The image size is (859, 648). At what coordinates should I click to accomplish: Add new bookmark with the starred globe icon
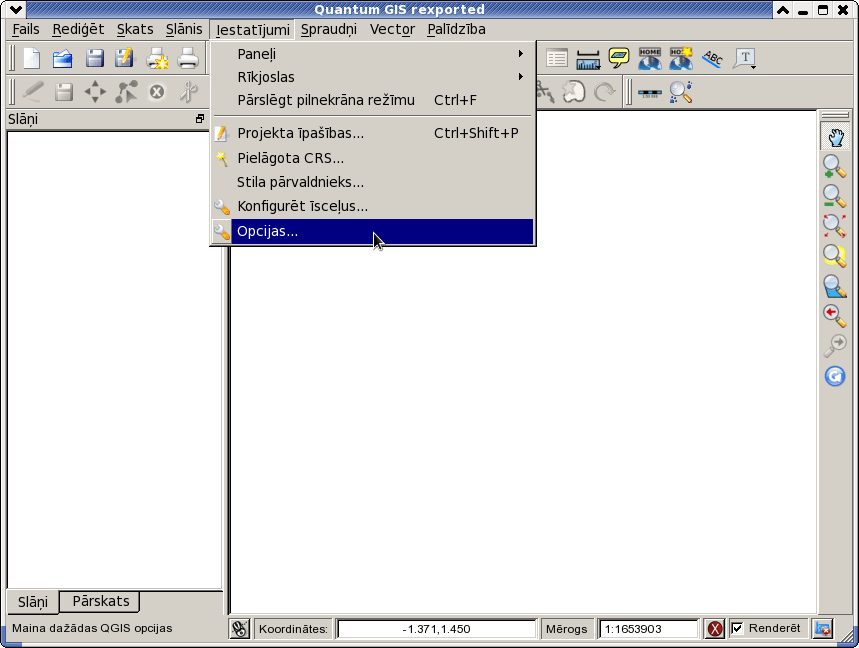(681, 58)
